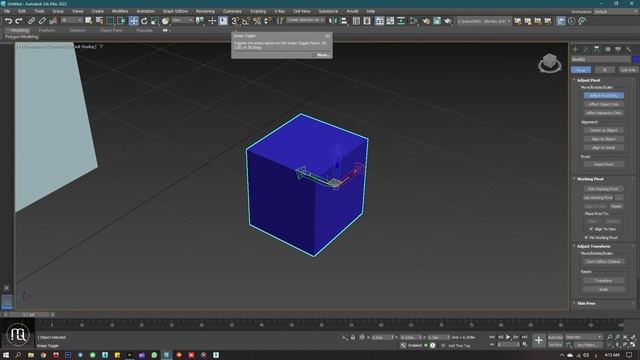Open the Create command panel tab
The width and height of the screenshot is (640, 360).
point(576,49)
